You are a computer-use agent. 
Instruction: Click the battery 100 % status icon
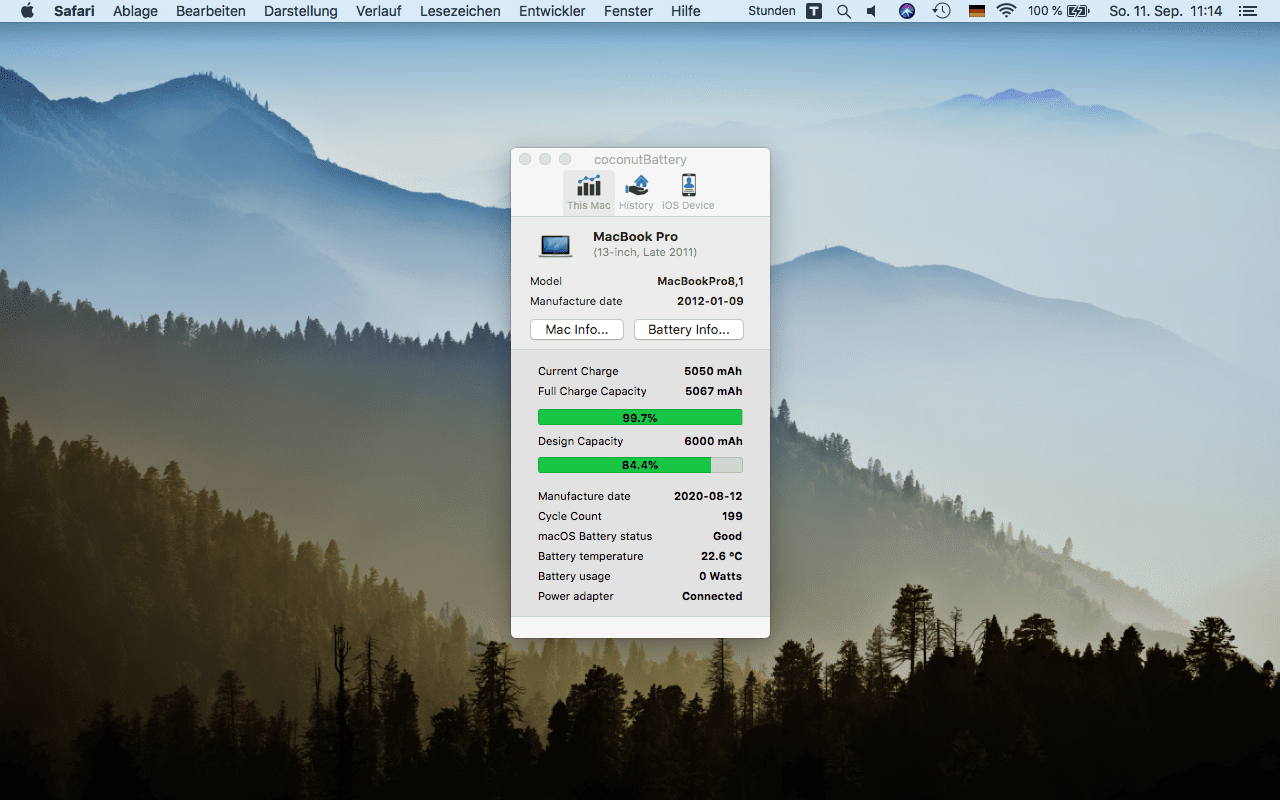(1058, 11)
